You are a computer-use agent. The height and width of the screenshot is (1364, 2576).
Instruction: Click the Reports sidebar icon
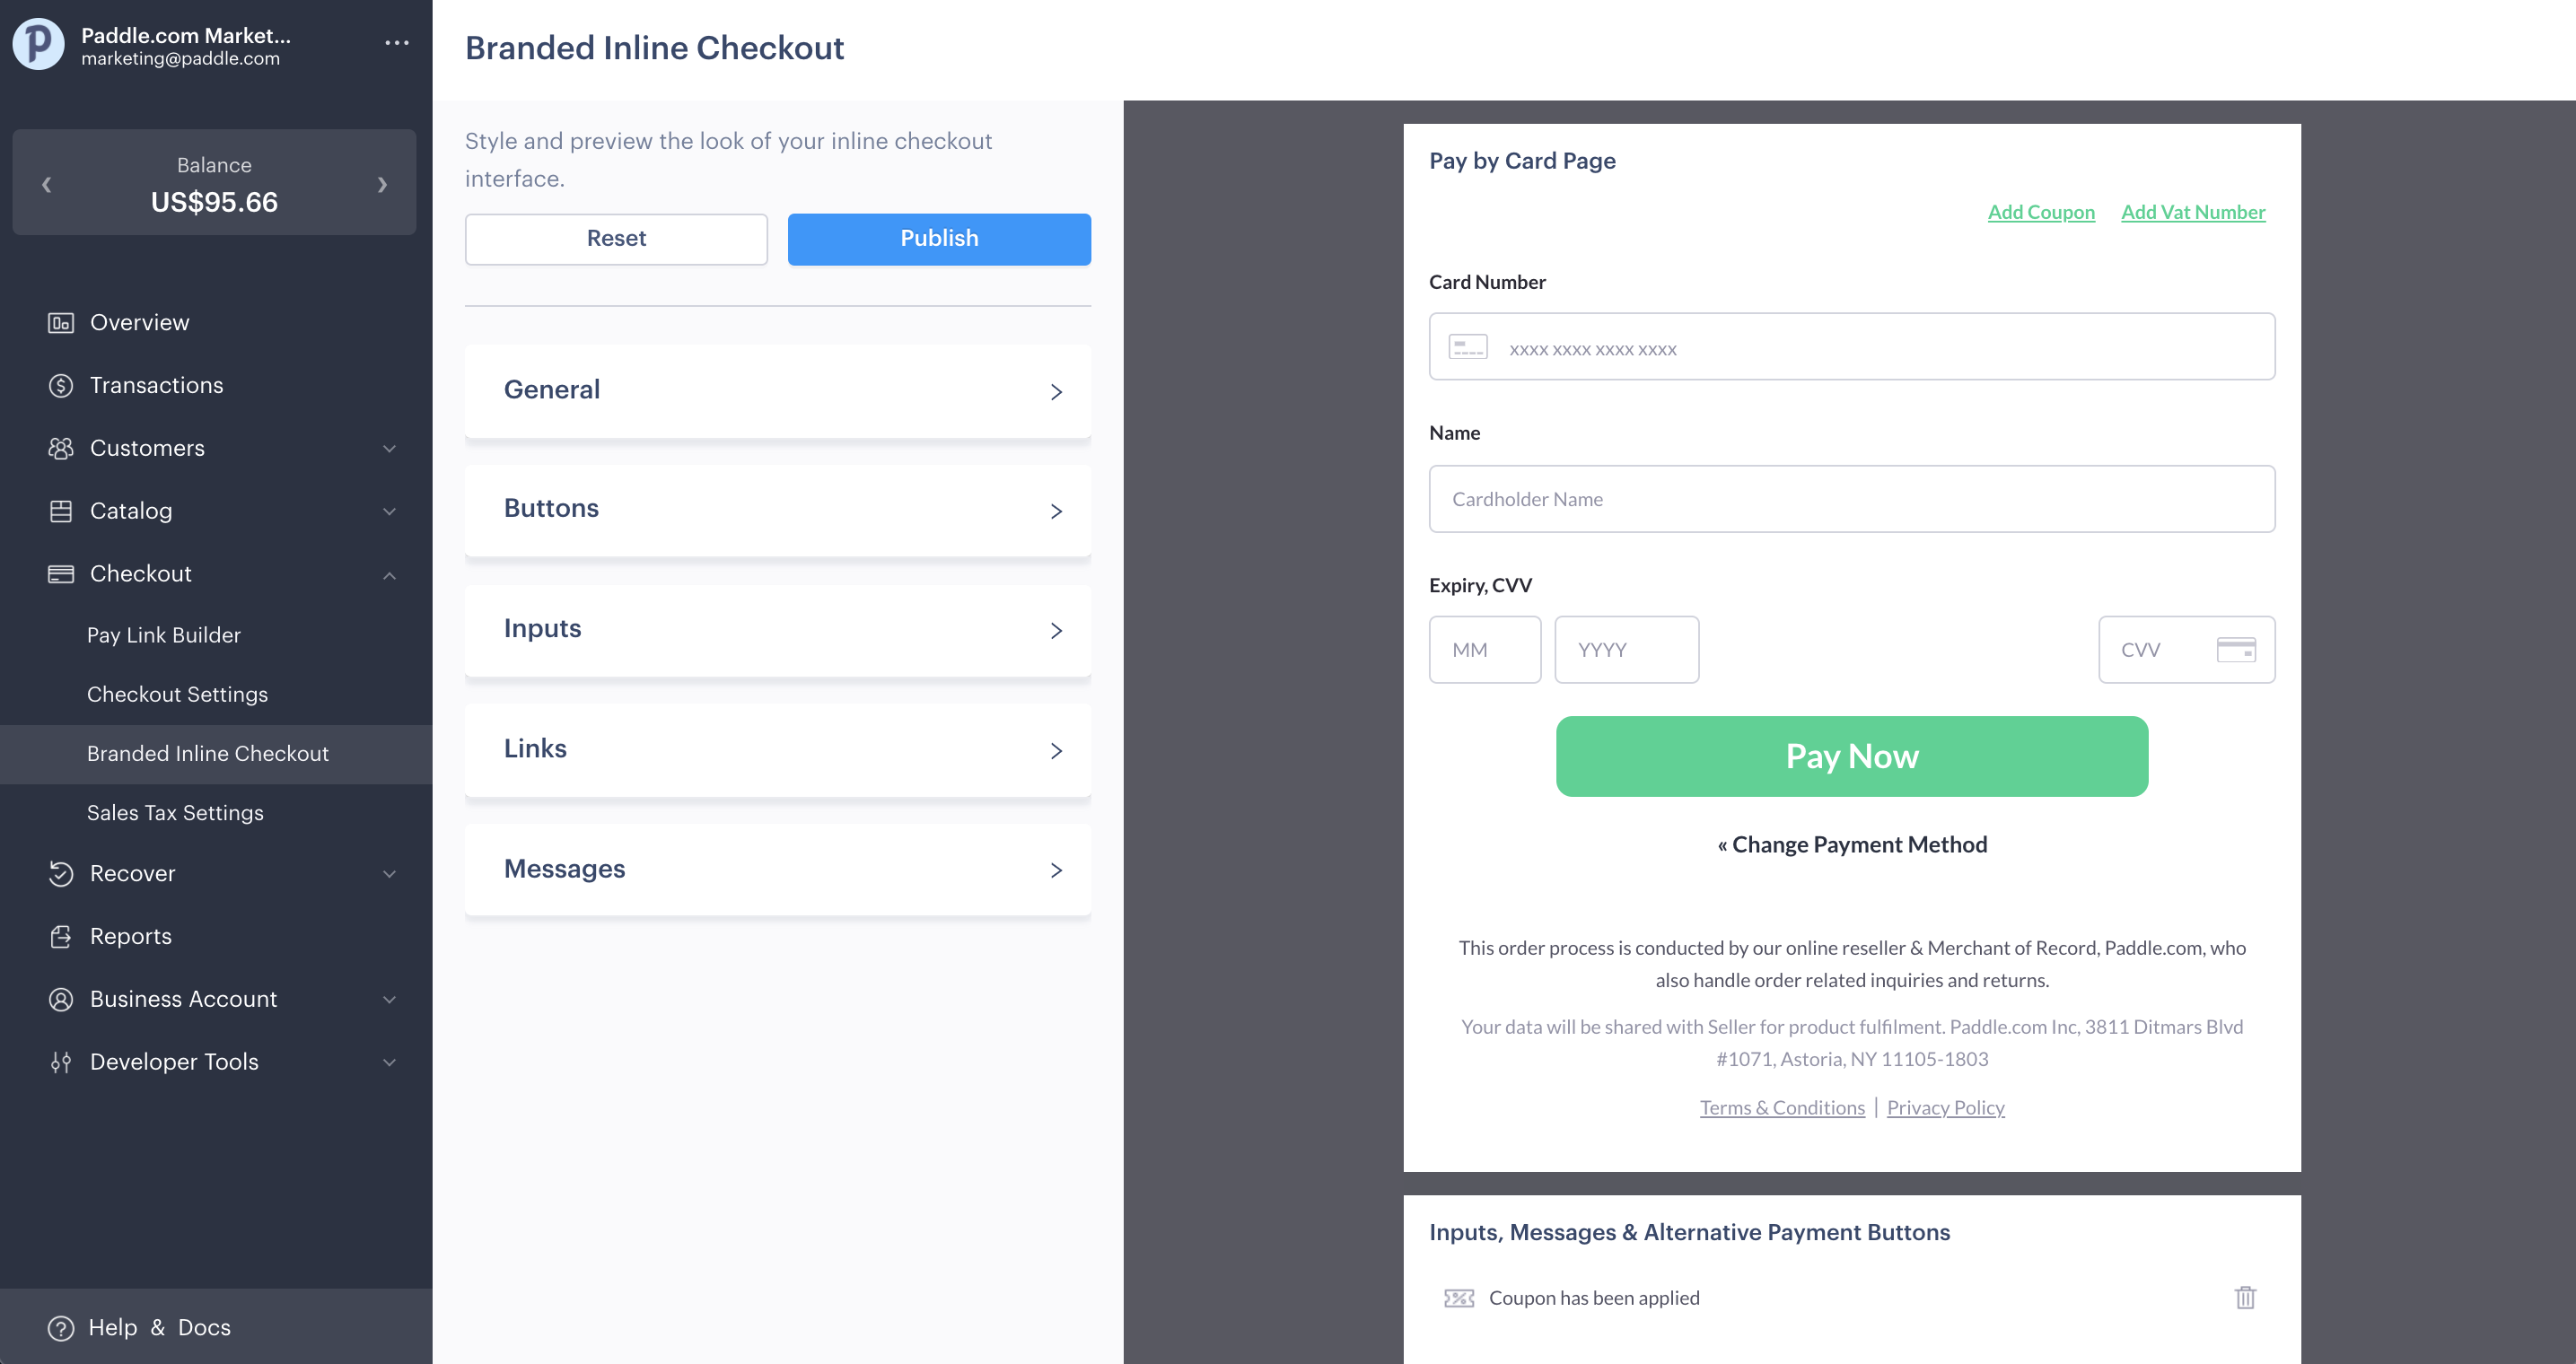[x=60, y=936]
